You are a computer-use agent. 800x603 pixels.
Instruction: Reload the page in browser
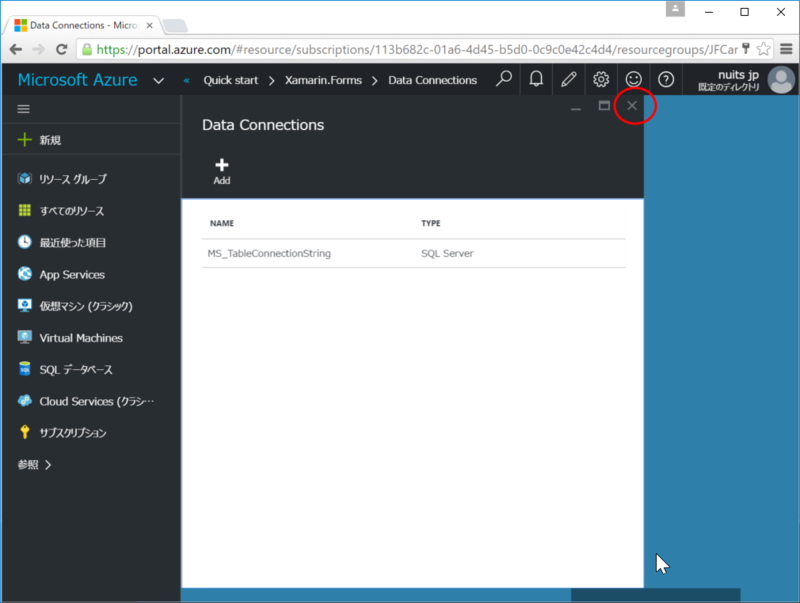click(x=62, y=49)
